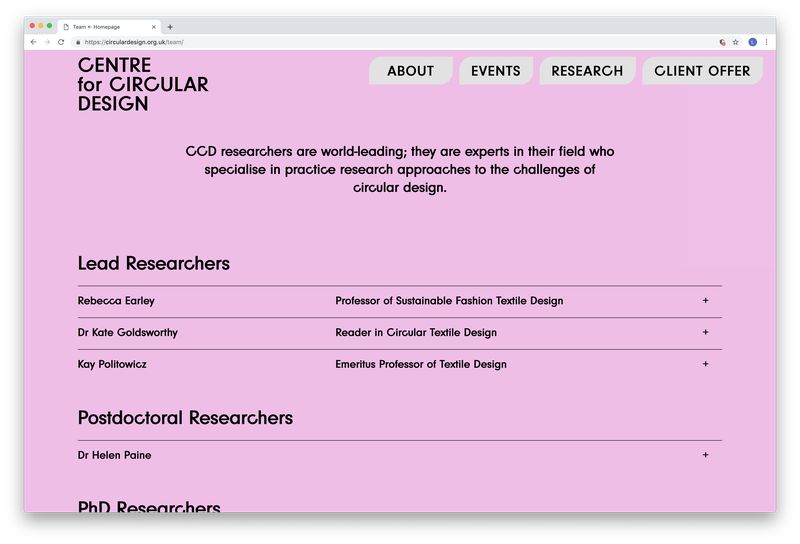Open the CLIENT OFFER menu item

tap(703, 71)
